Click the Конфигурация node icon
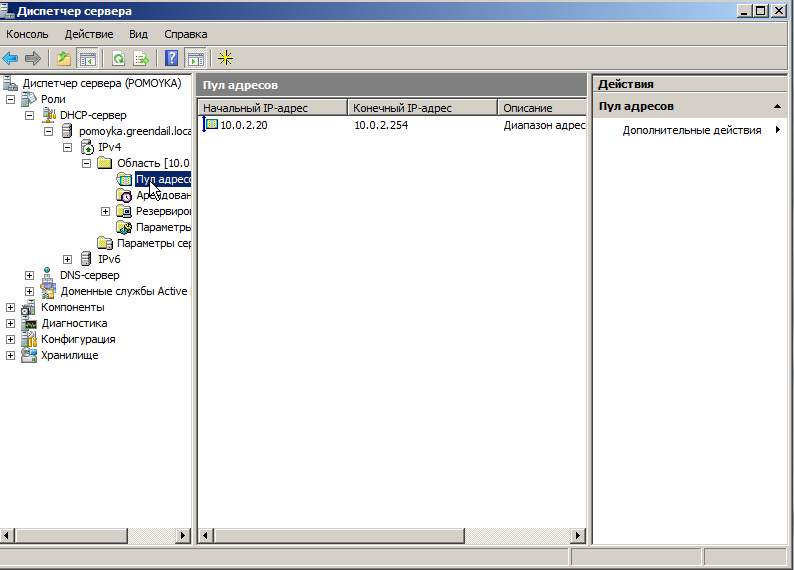Viewport: 794px width, 570px height. tap(29, 339)
